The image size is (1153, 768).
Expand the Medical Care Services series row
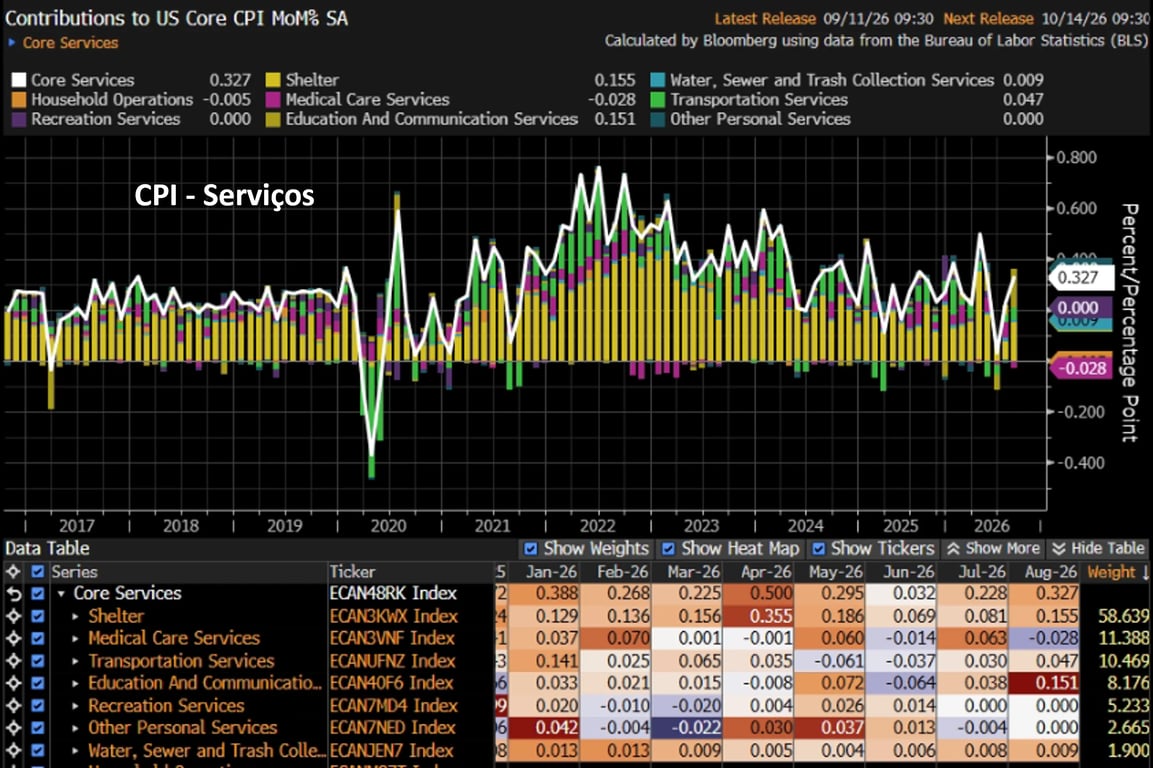(76, 639)
